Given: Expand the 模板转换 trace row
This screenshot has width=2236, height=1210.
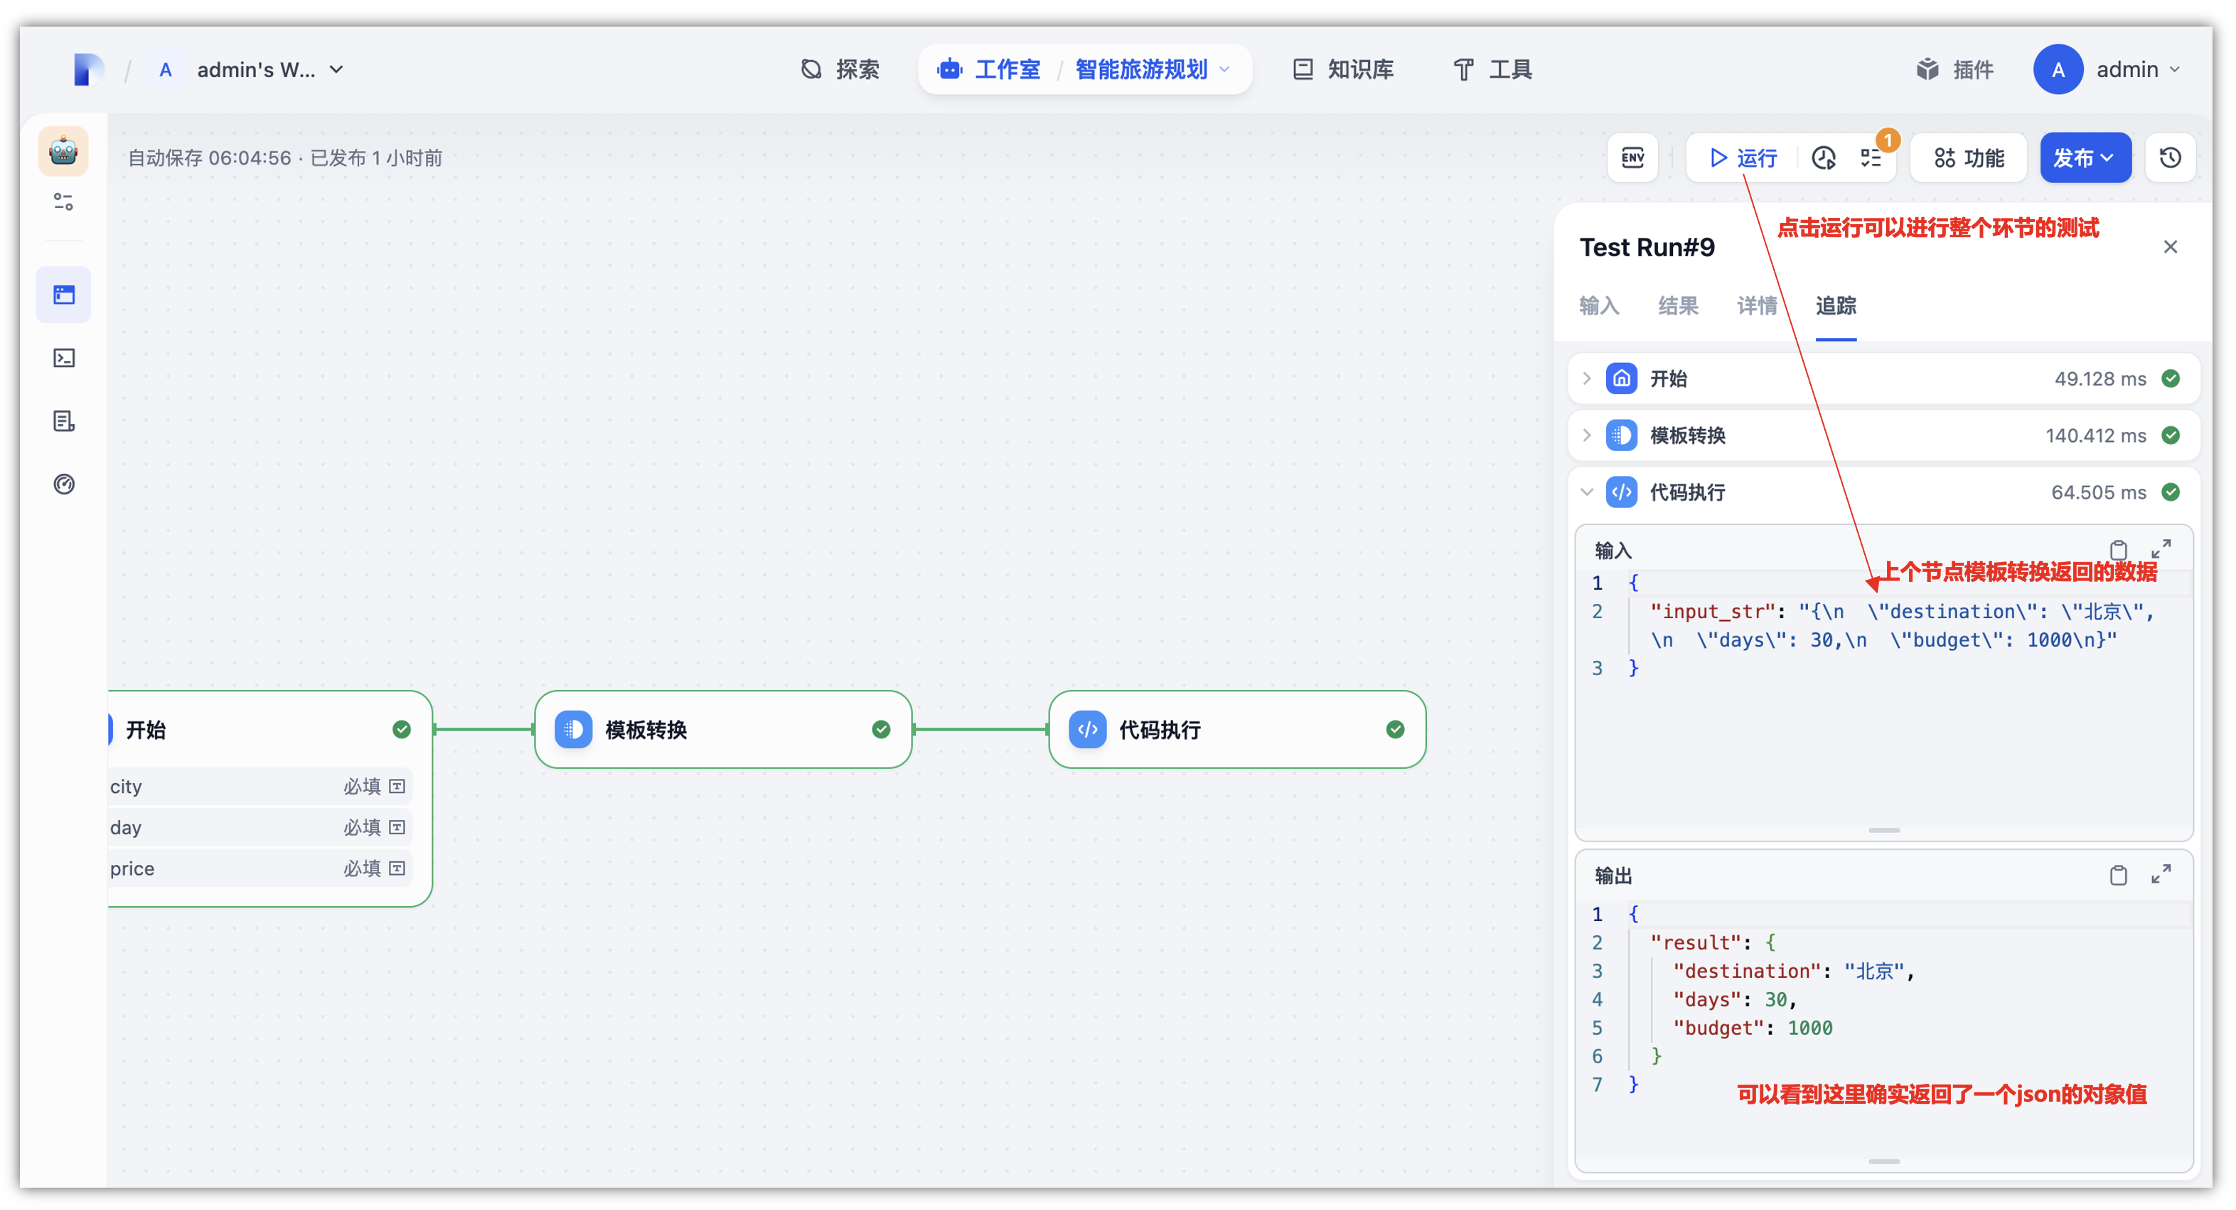Looking at the screenshot, I should (x=1587, y=436).
